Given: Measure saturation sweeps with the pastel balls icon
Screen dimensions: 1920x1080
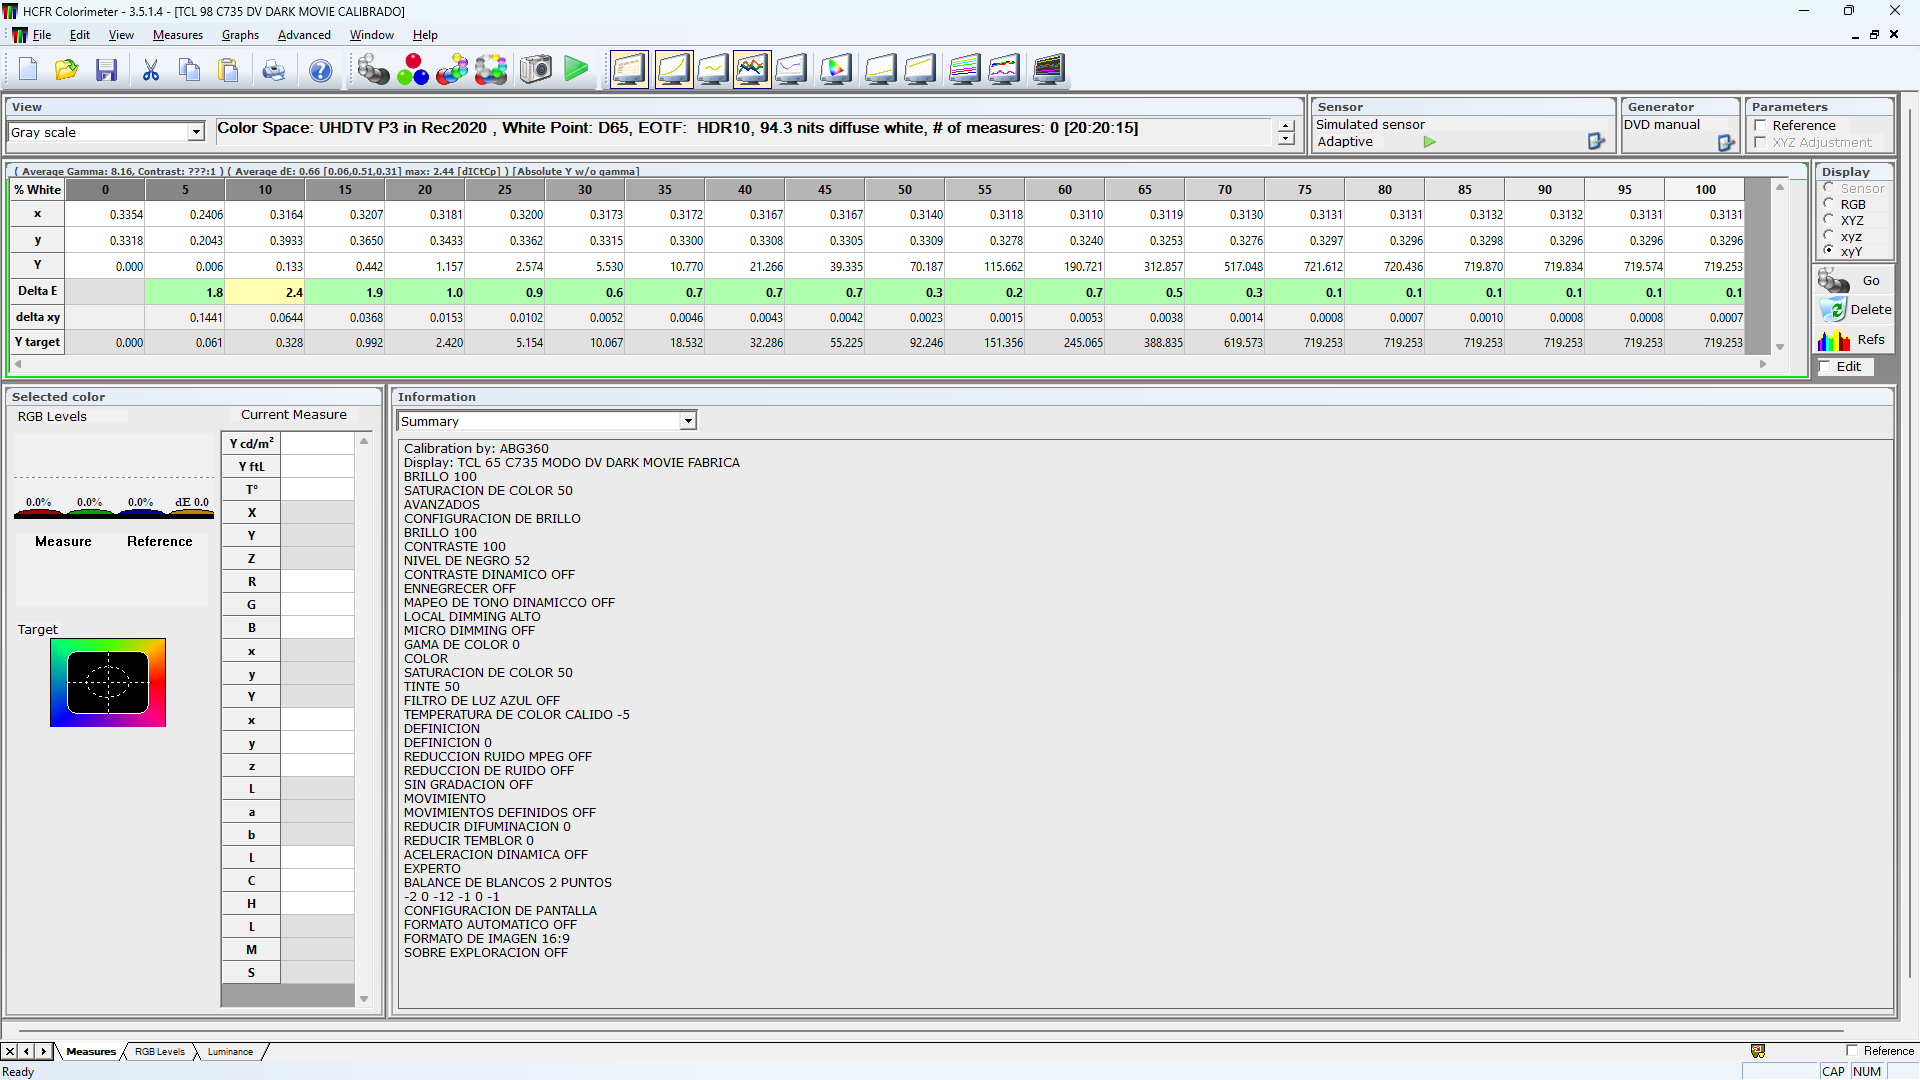Looking at the screenshot, I should point(491,70).
